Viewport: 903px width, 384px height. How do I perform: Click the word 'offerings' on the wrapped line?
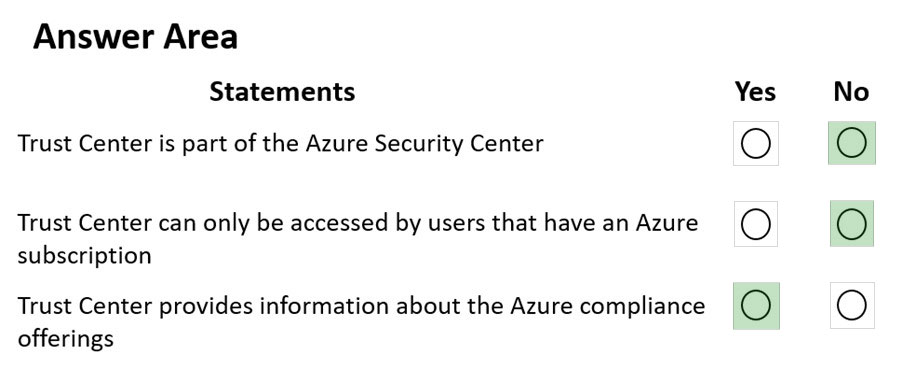pos(66,339)
